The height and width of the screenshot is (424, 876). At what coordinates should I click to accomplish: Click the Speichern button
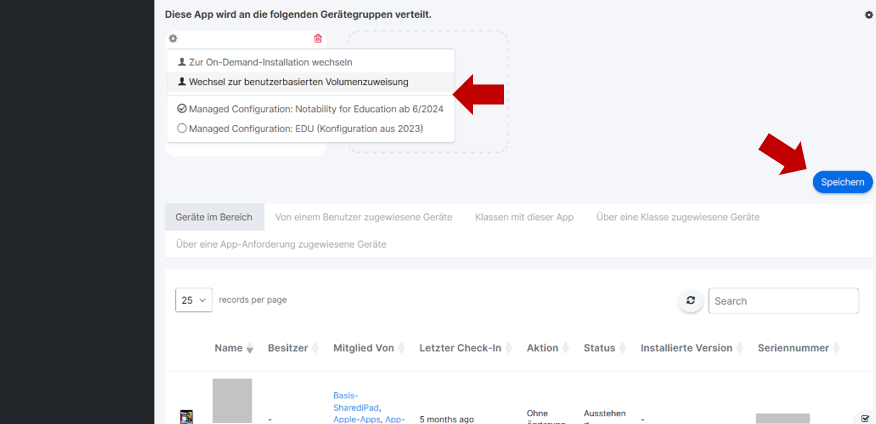(842, 182)
